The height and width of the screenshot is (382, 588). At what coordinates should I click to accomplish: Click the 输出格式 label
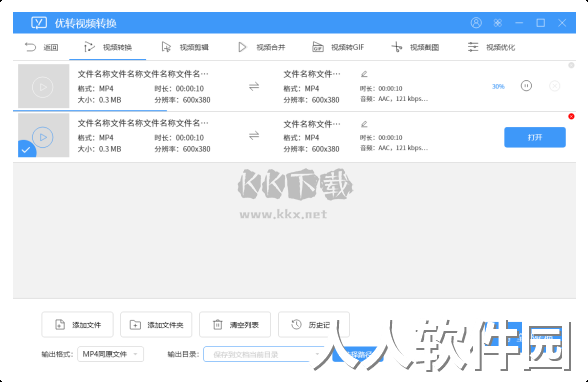tap(57, 354)
